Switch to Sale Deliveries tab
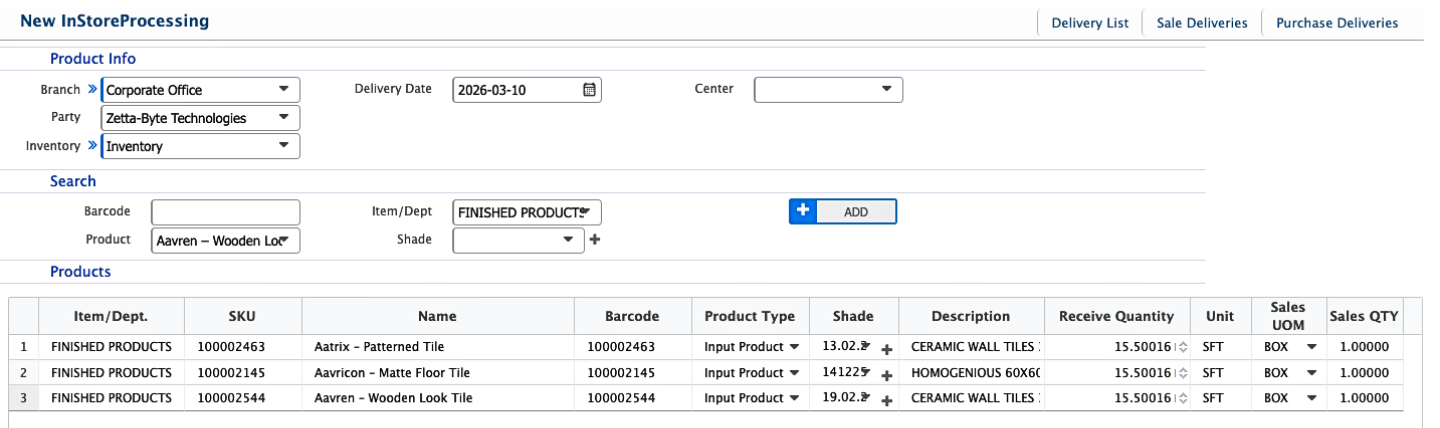 [x=1201, y=23]
